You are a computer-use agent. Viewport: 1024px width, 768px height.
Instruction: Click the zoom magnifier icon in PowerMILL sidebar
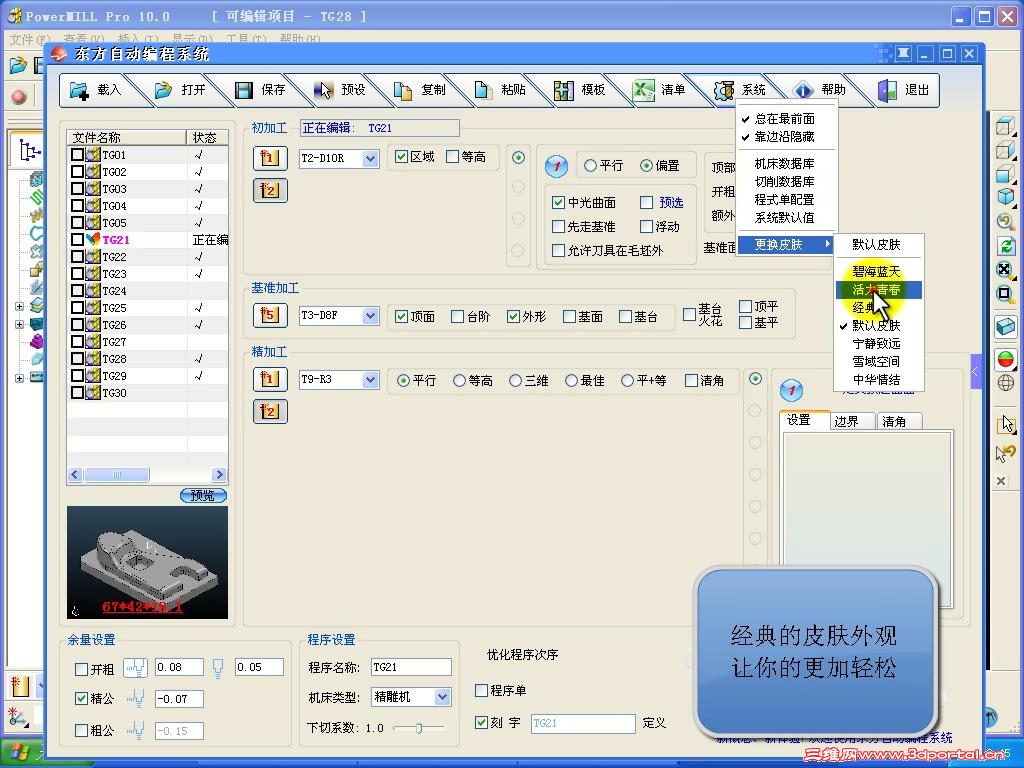[1006, 222]
